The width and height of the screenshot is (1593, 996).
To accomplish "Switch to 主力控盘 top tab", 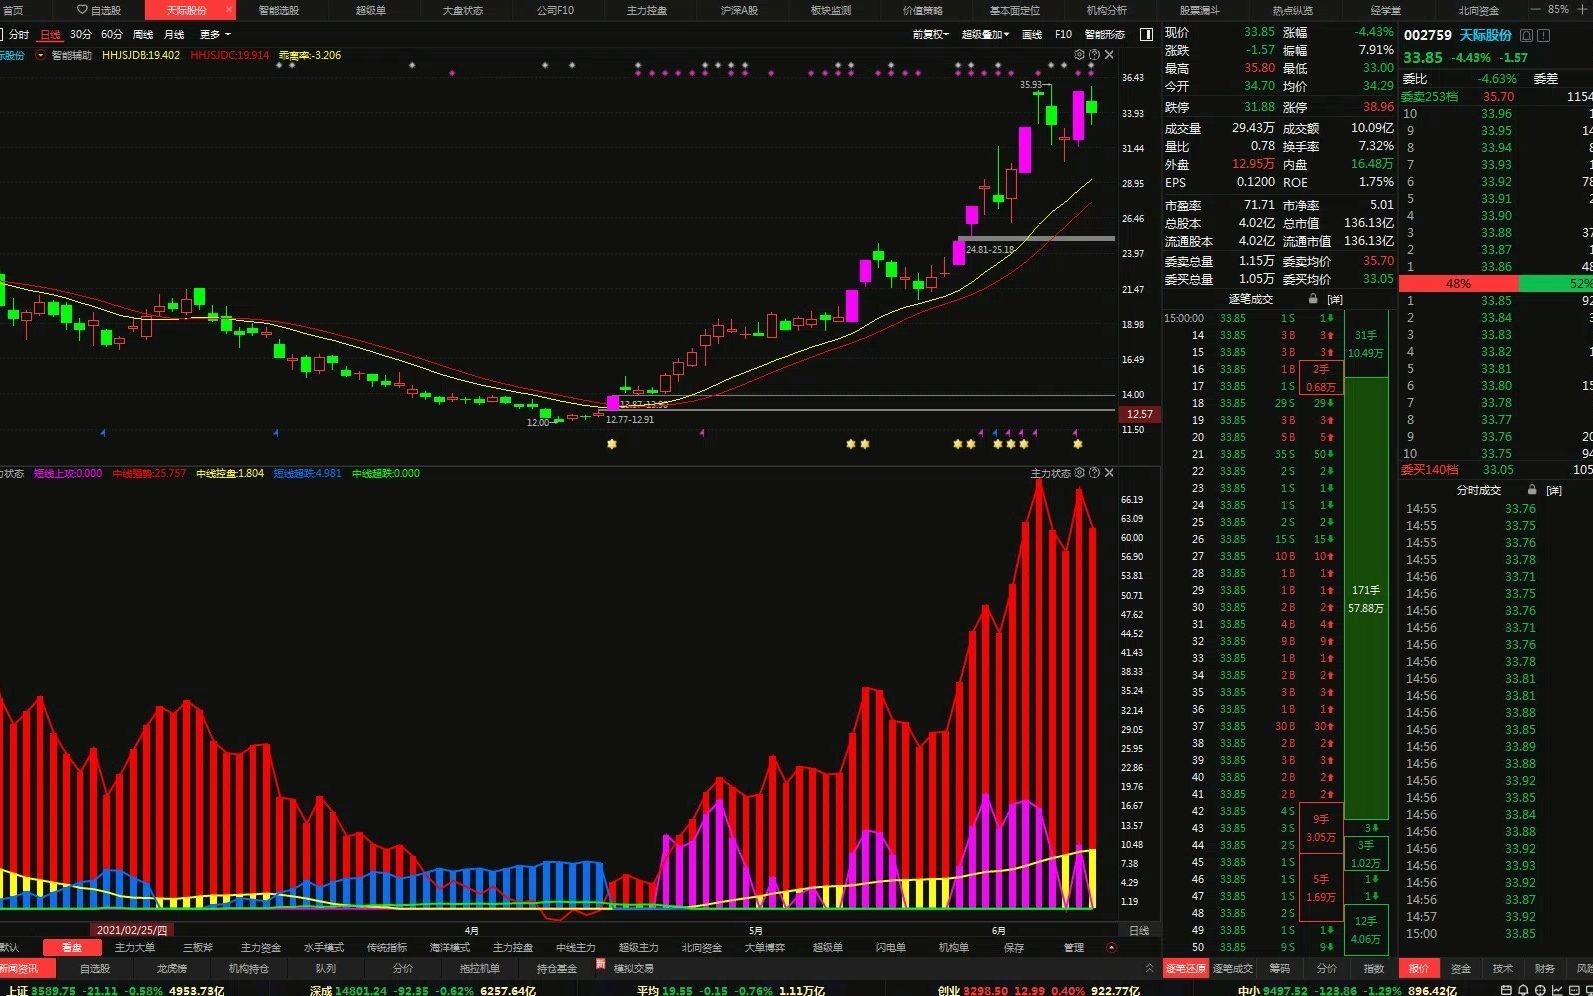I will [647, 10].
